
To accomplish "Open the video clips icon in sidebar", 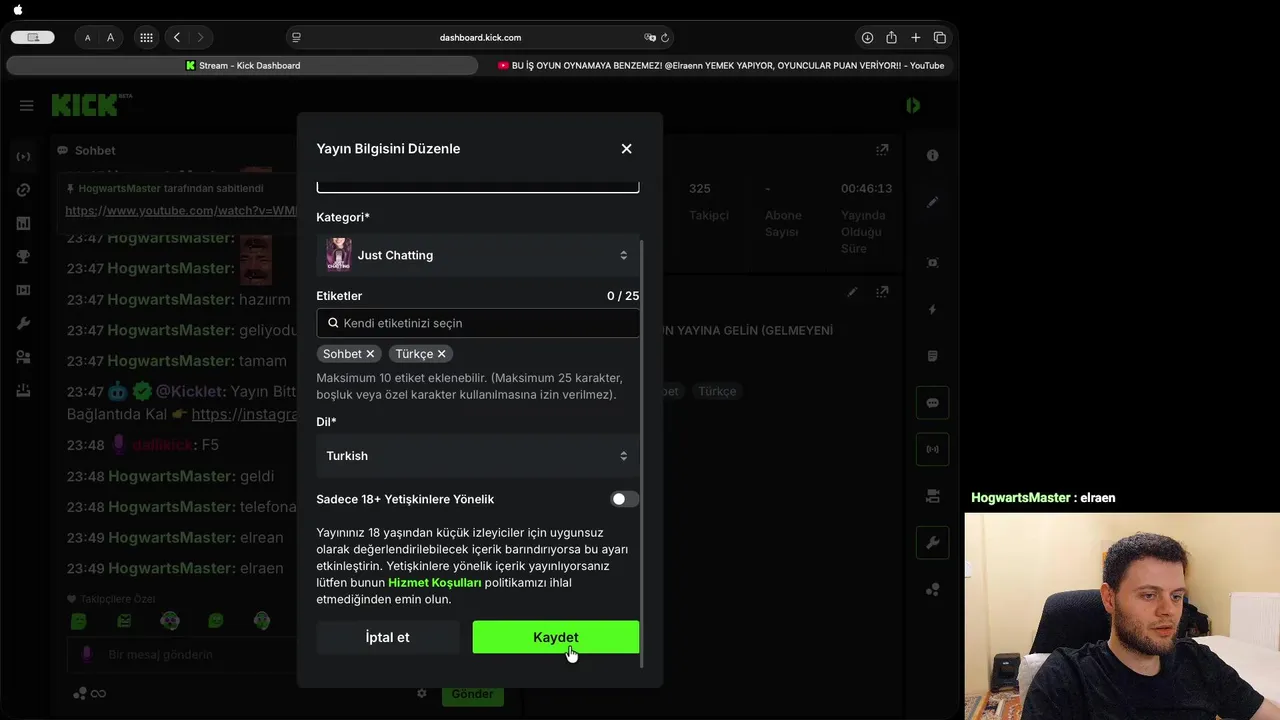I will tap(23, 290).
